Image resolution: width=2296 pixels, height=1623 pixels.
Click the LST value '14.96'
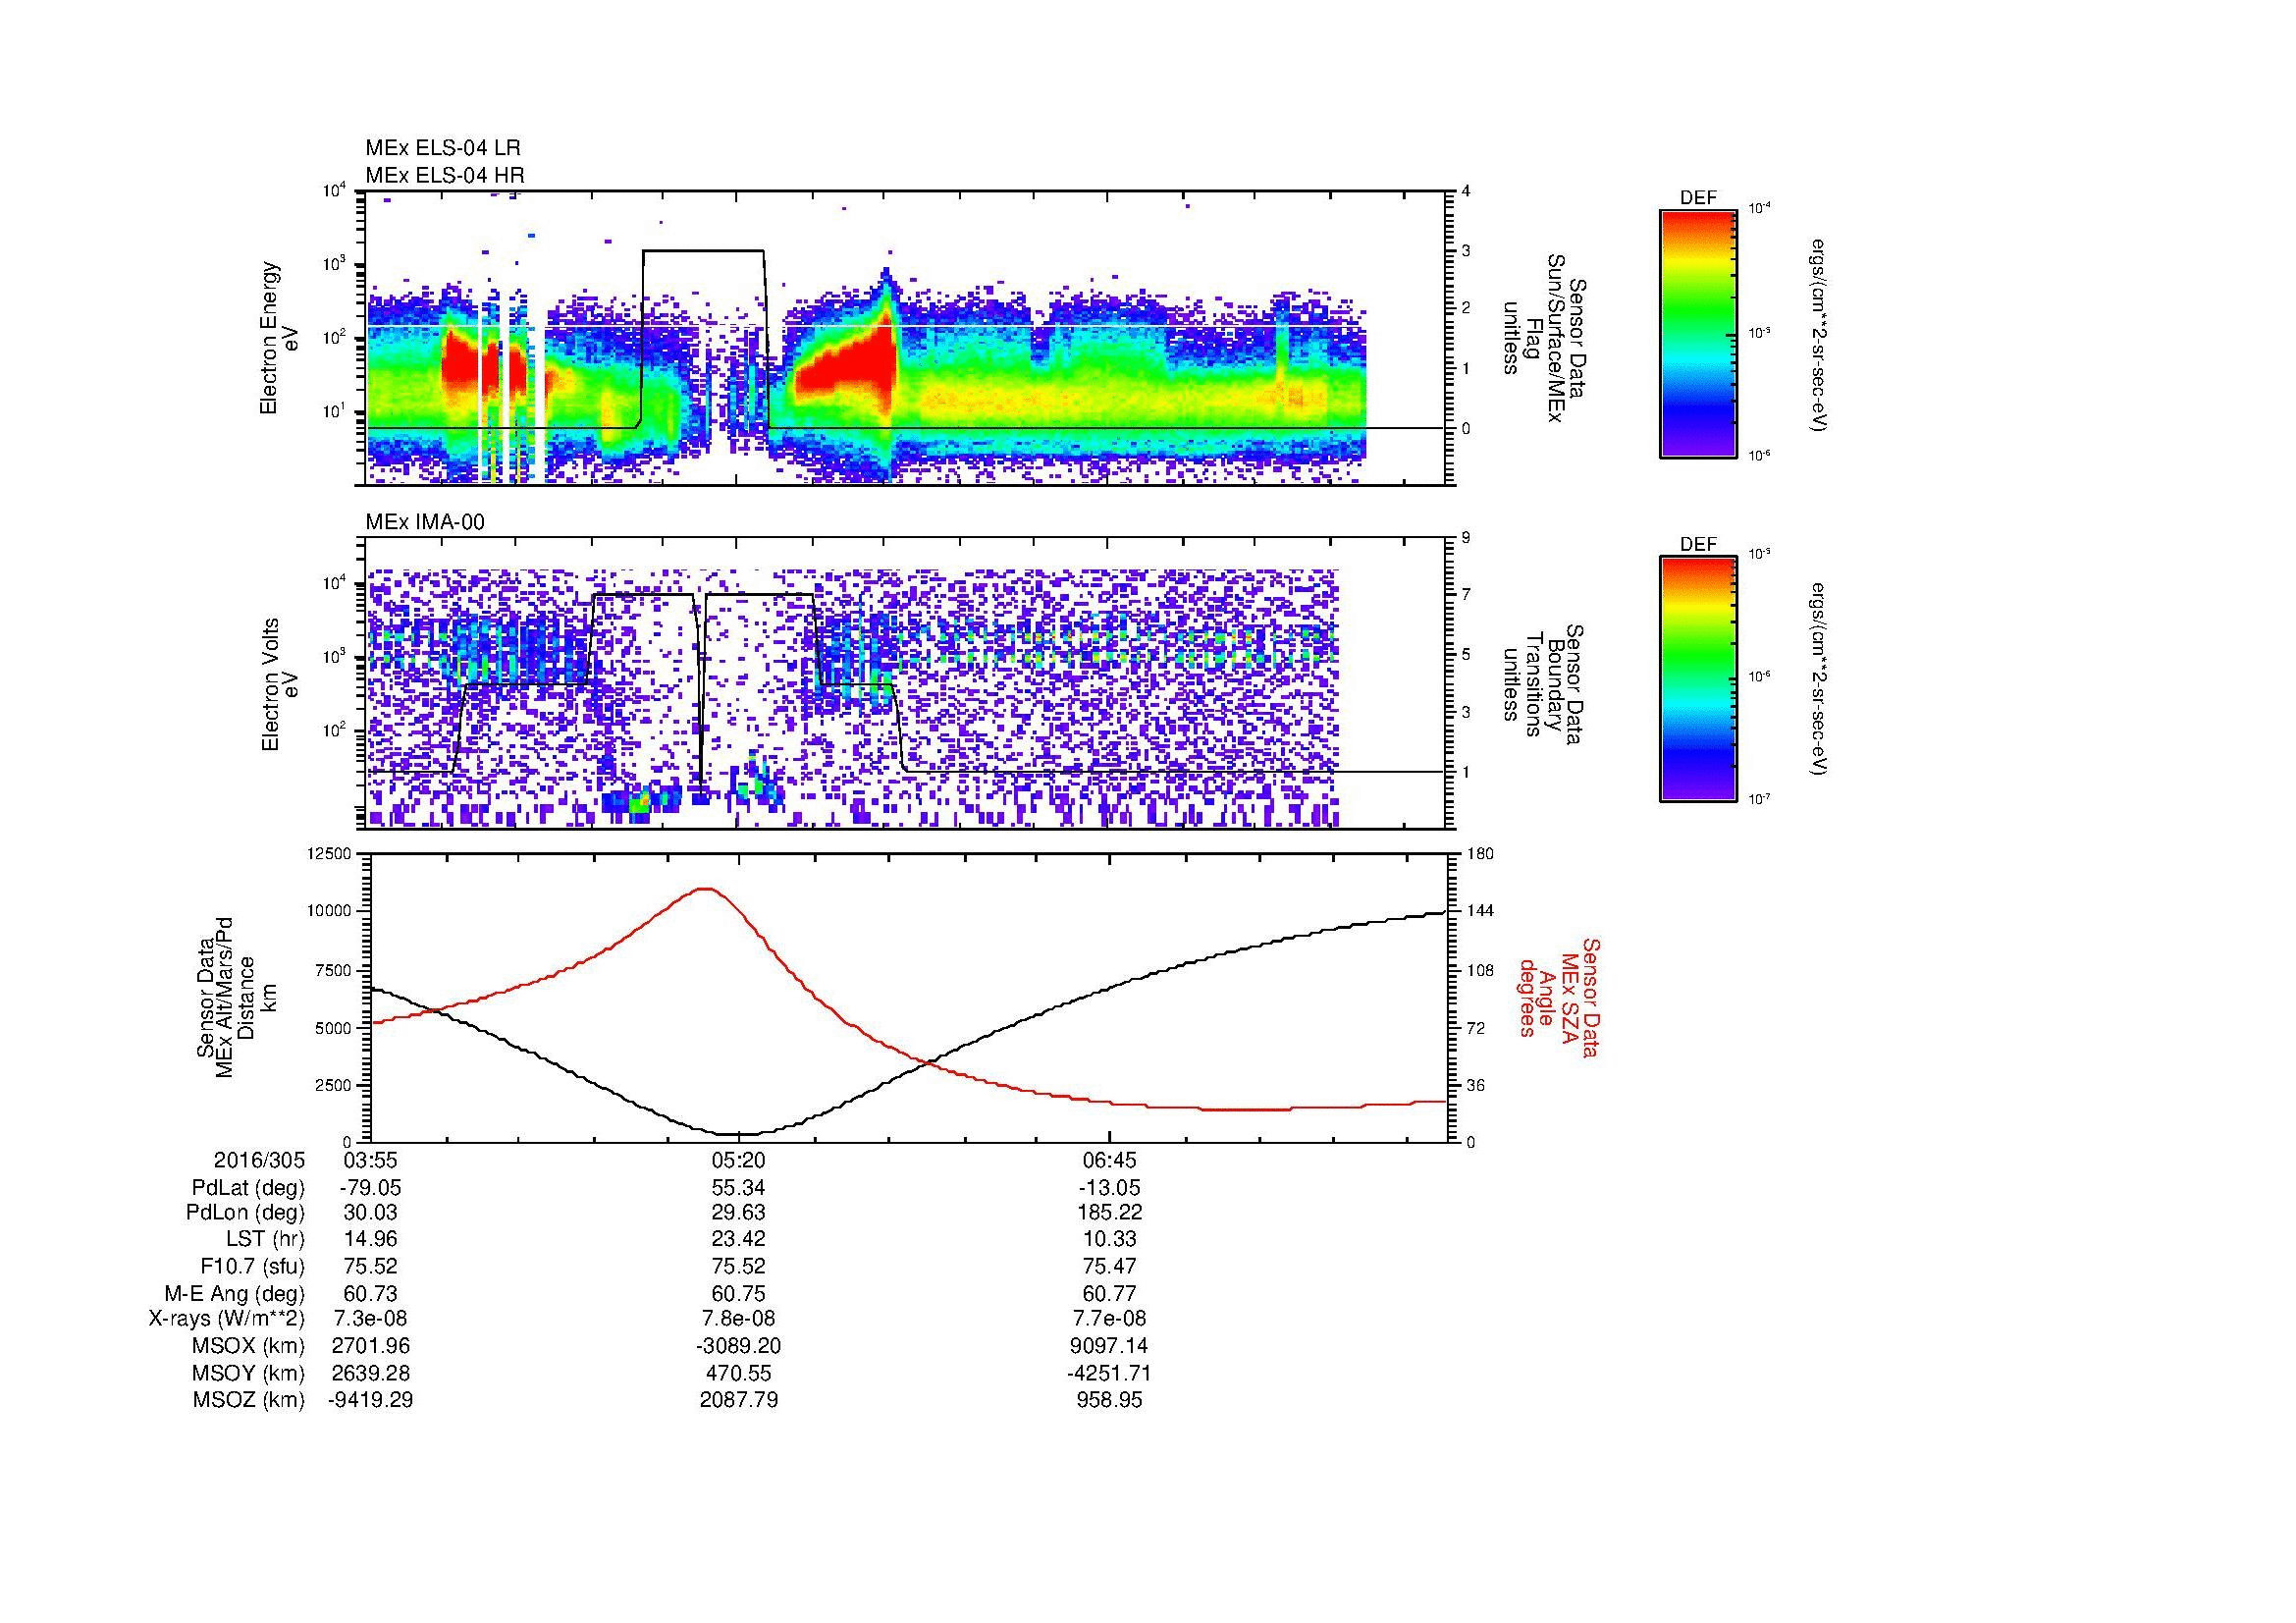pos(370,1239)
